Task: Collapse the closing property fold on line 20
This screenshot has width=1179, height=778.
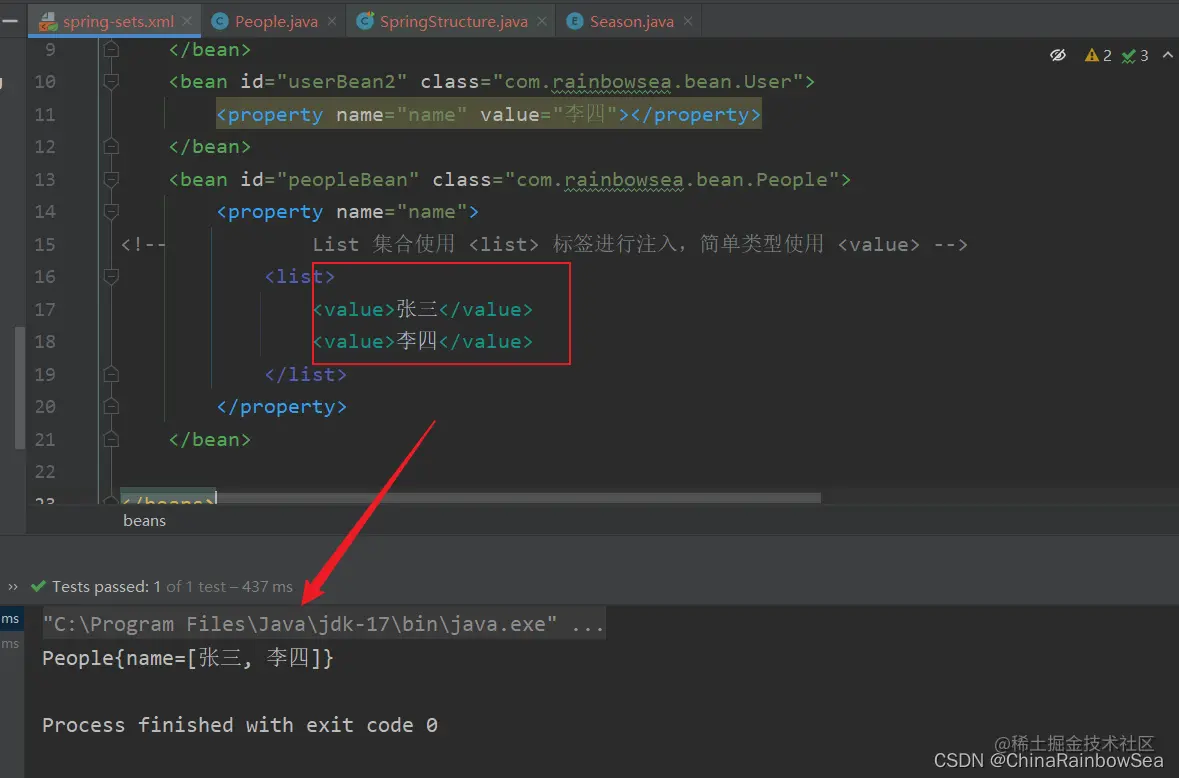Action: click(x=111, y=406)
